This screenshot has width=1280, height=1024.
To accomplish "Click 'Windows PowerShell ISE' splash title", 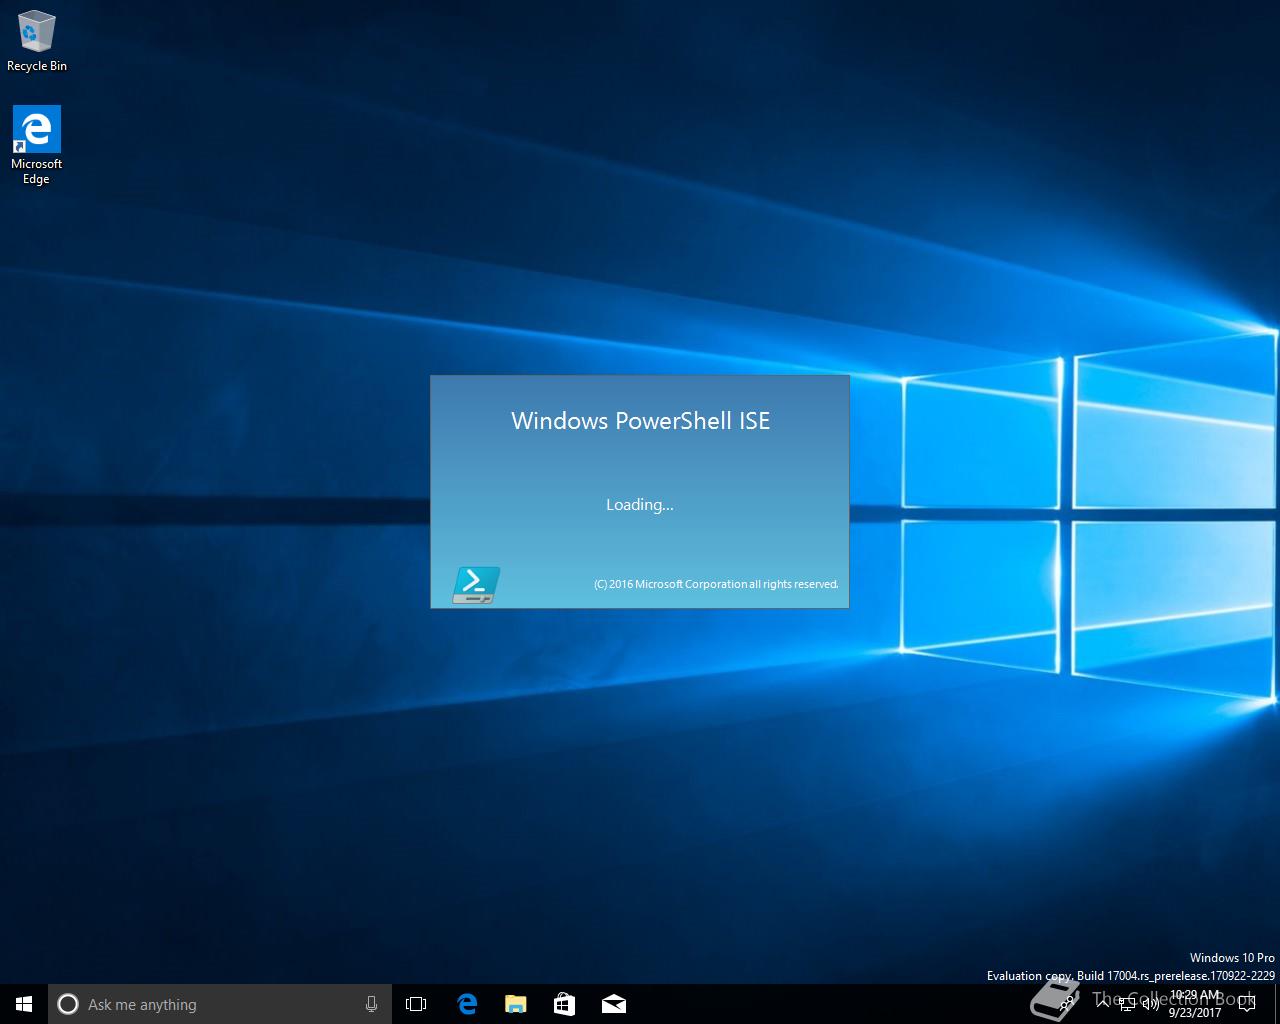I will click(640, 421).
